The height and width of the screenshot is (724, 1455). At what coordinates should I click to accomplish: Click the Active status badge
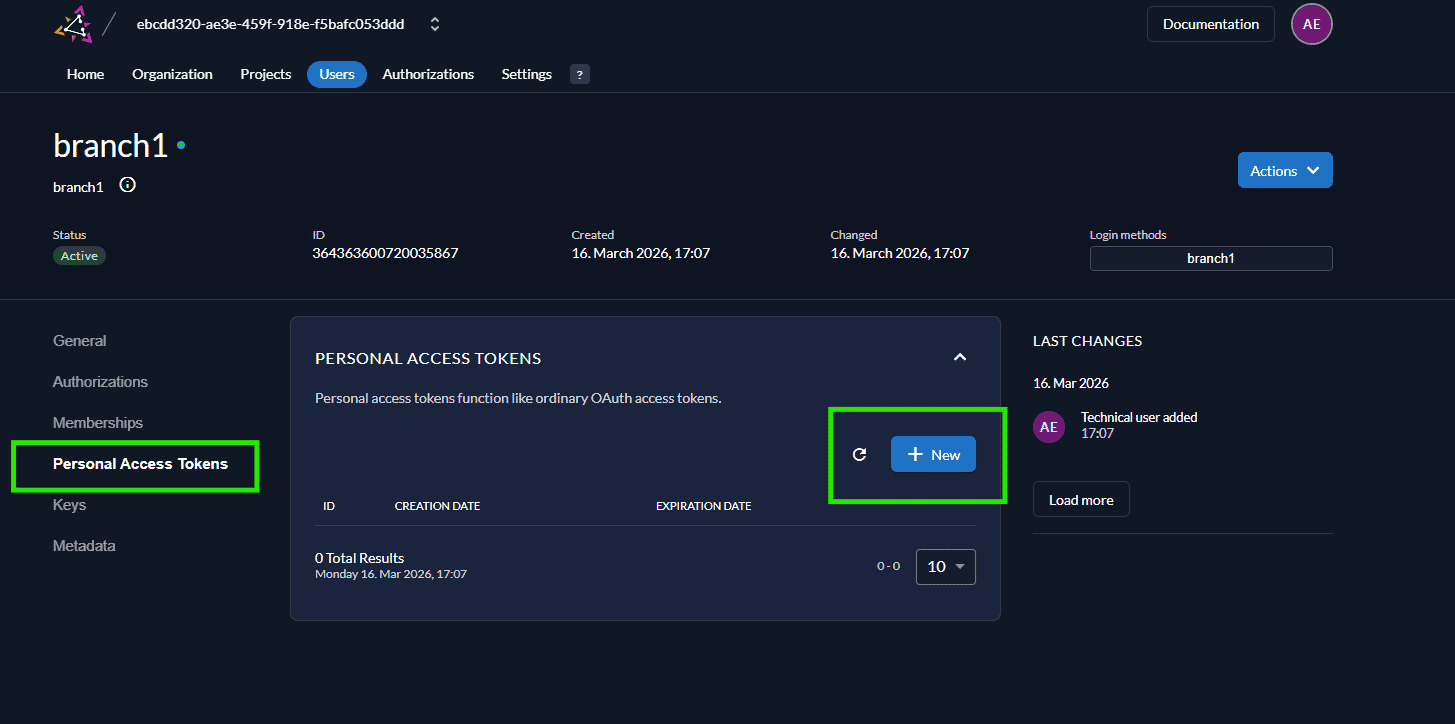point(79,255)
